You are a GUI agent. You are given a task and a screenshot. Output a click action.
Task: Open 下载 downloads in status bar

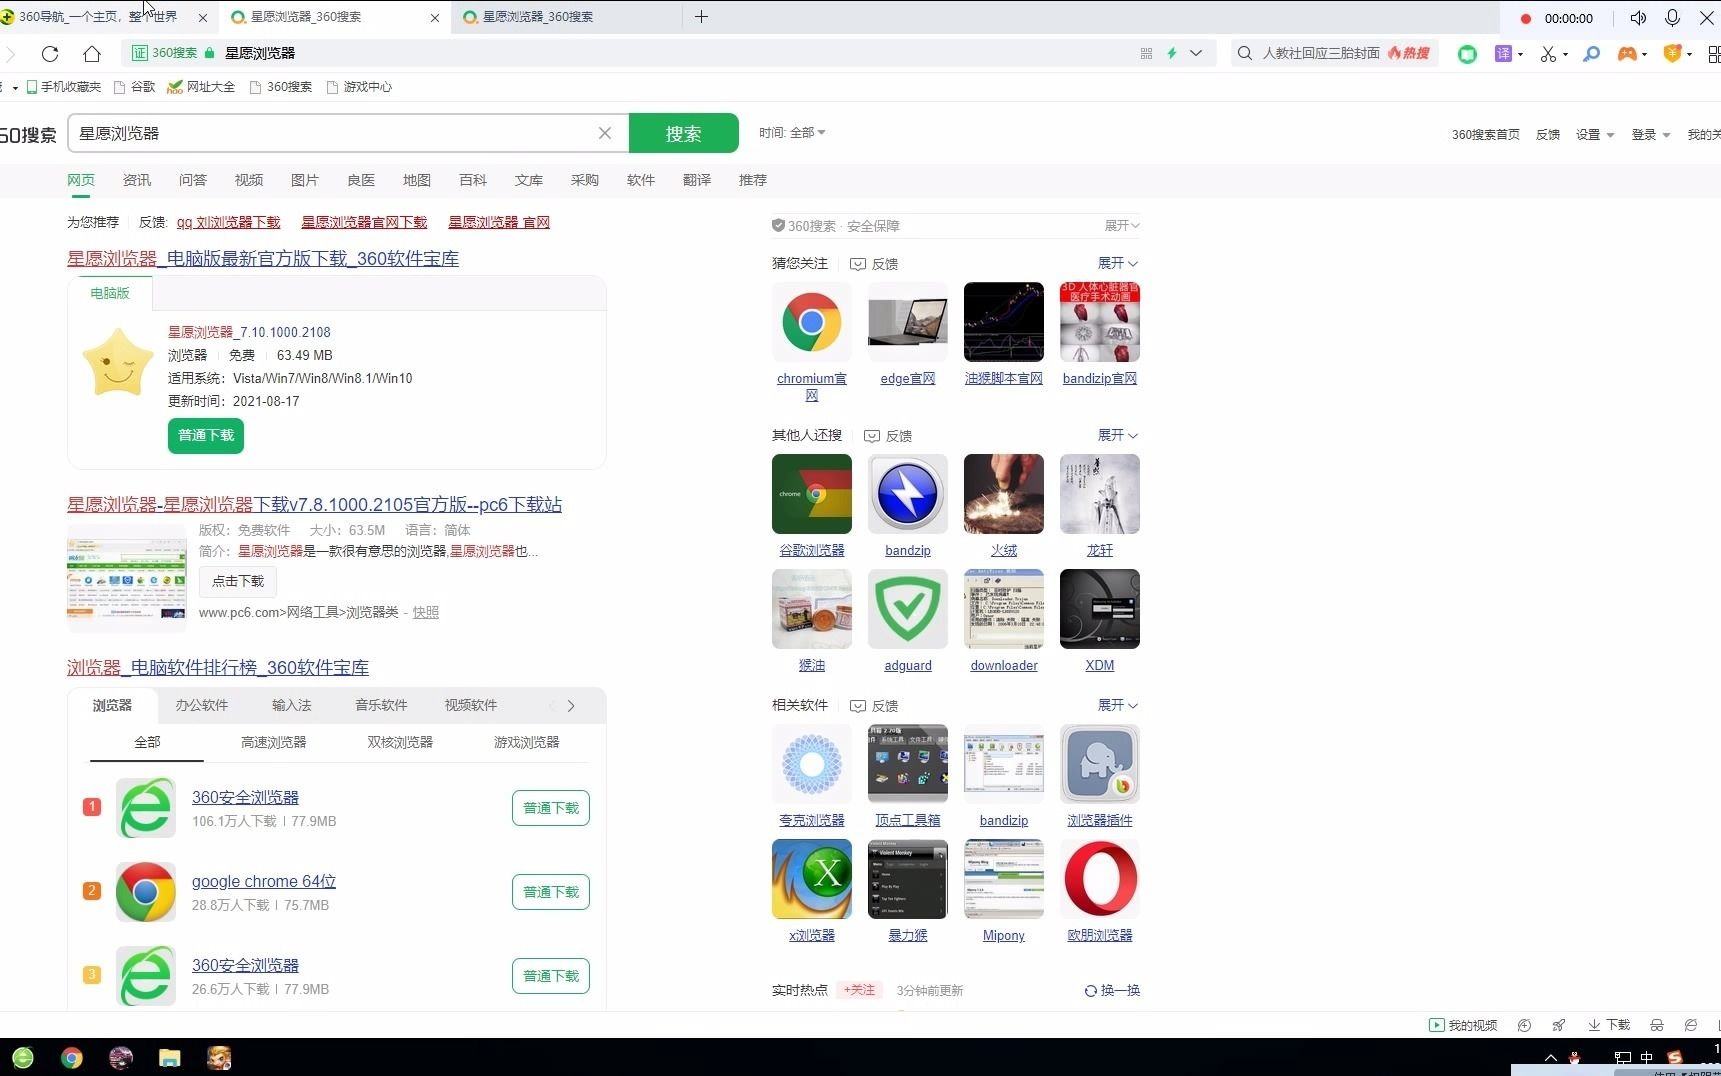click(1609, 1025)
